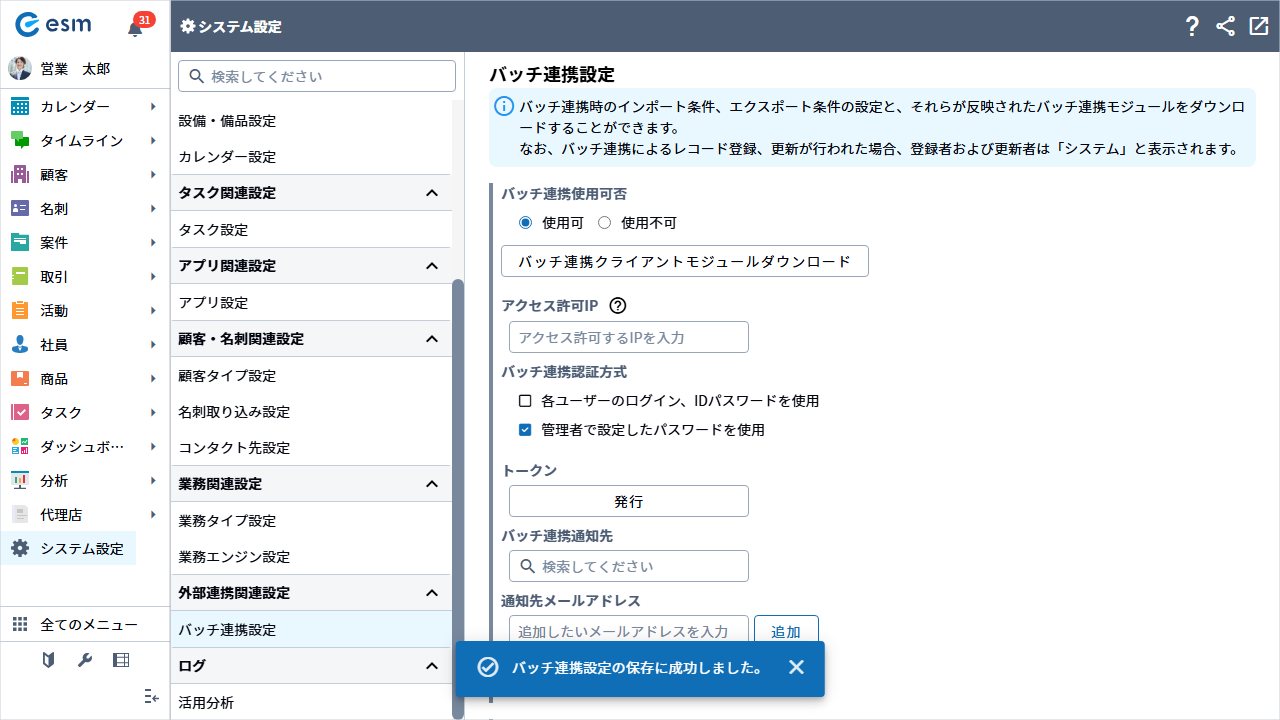The image size is (1280, 720).
Task: Click the wrench tool icon
Action: tap(85, 660)
